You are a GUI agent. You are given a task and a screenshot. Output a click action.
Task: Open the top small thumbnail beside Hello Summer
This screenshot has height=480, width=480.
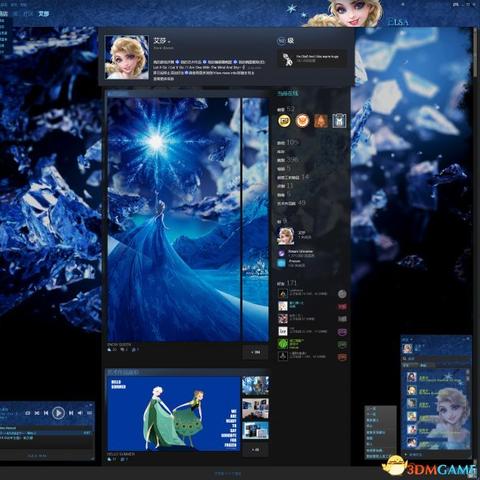[255, 385]
